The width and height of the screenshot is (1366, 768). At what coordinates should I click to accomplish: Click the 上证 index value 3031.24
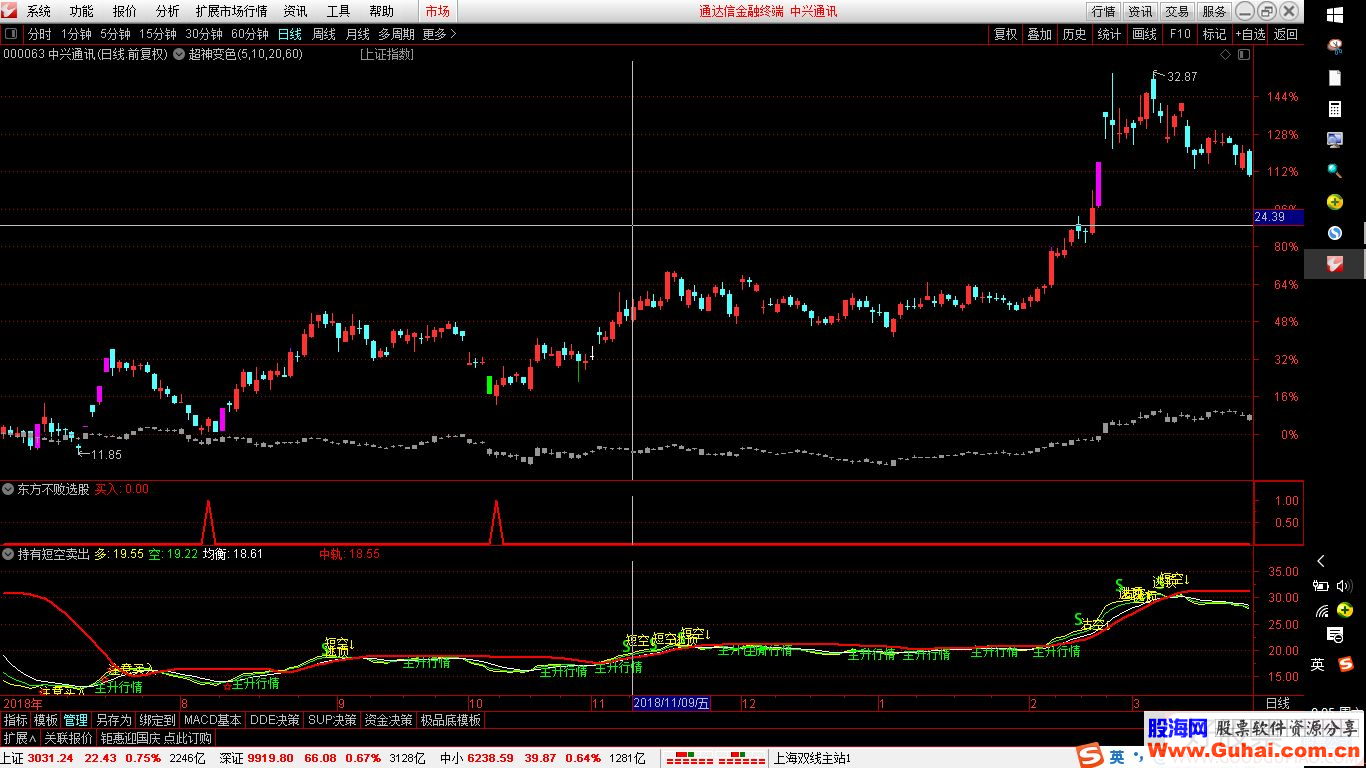pos(51,758)
